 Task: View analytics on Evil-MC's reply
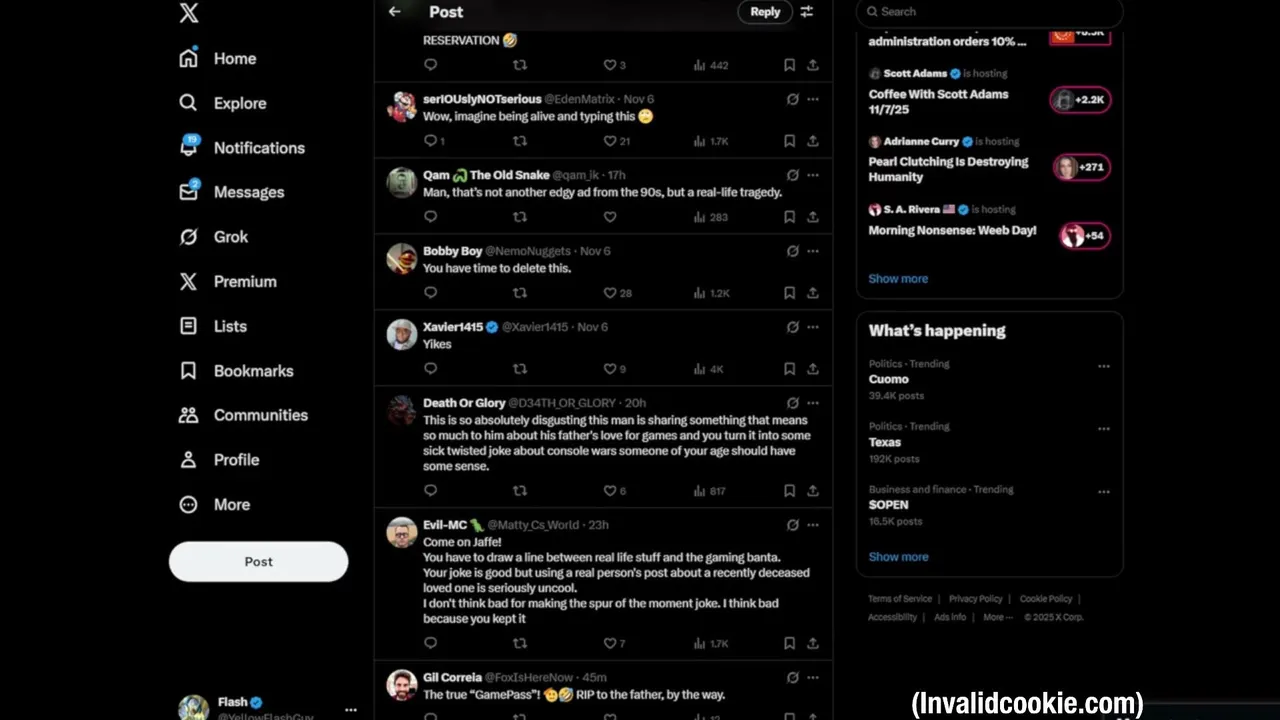[x=711, y=644]
